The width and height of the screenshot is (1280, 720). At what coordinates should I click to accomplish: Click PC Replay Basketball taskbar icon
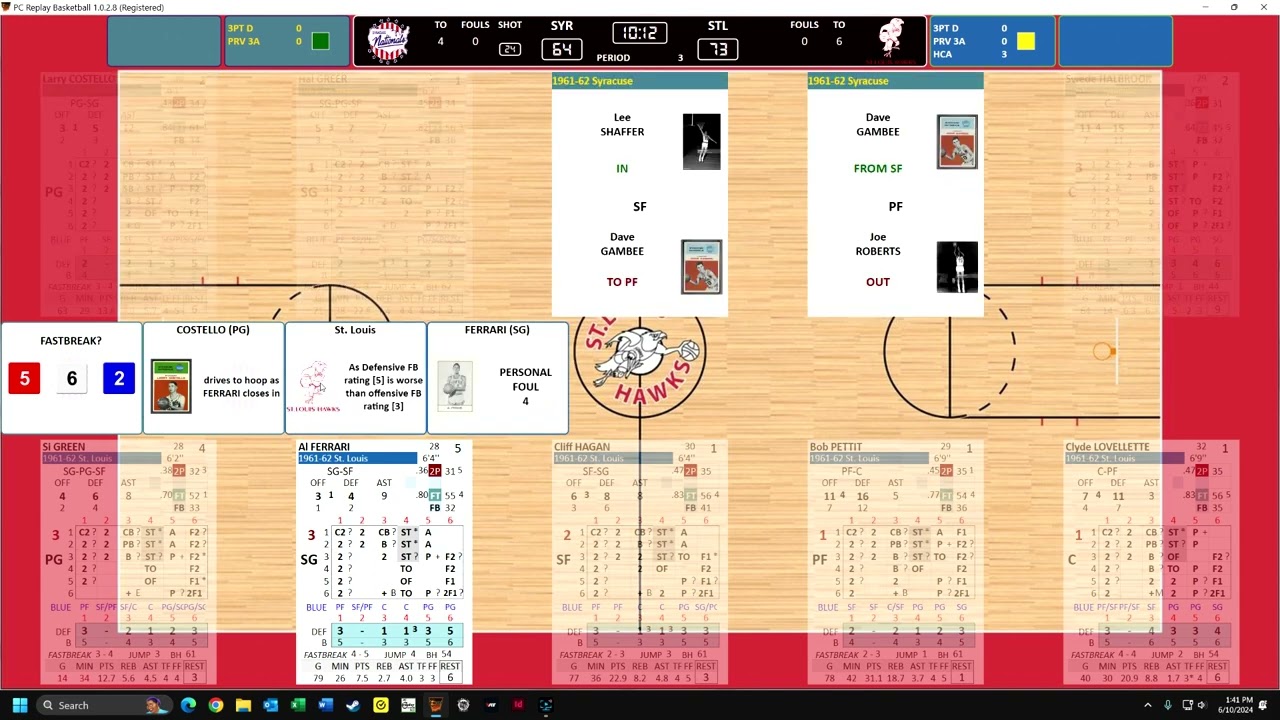pyautogui.click(x=436, y=705)
